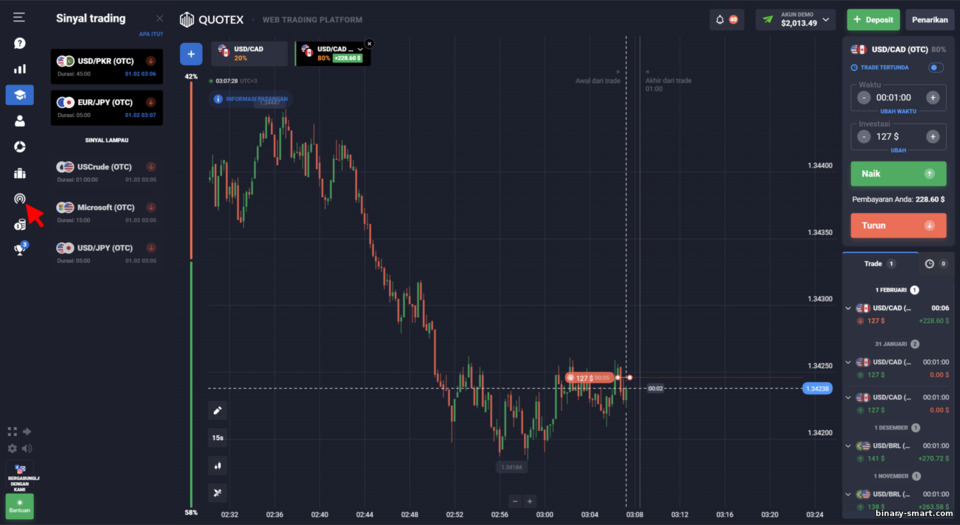Select the USD/JPY (OTC) past signal

pos(107,253)
